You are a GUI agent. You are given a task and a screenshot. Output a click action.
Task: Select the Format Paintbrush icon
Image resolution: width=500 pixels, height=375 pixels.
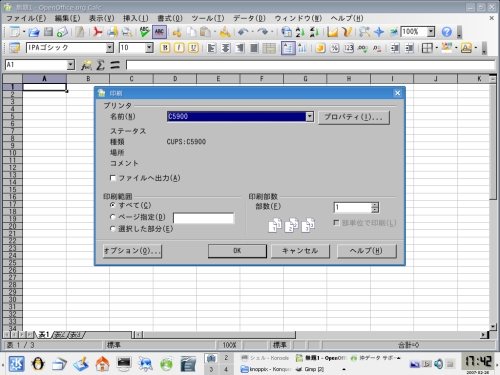click(225, 32)
